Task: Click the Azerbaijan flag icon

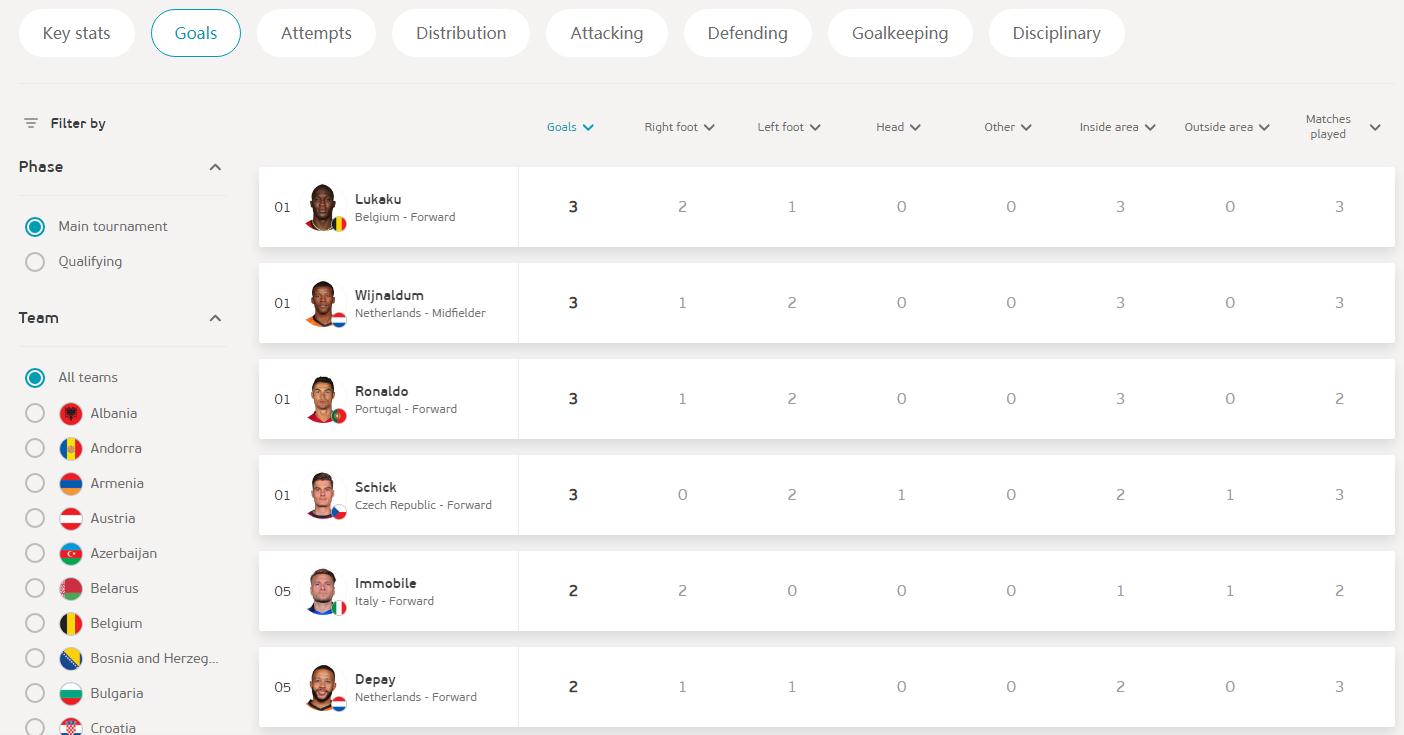Action: 71,553
